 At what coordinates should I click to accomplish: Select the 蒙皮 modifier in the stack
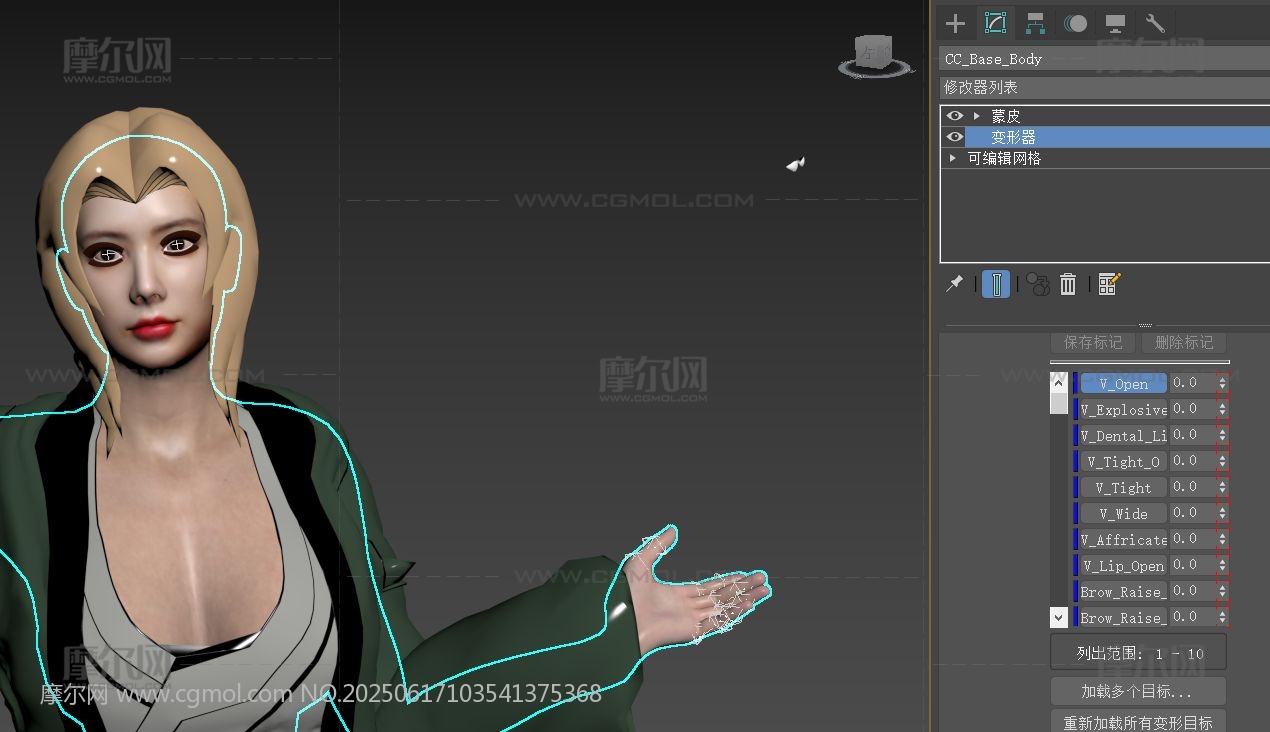click(x=1005, y=116)
